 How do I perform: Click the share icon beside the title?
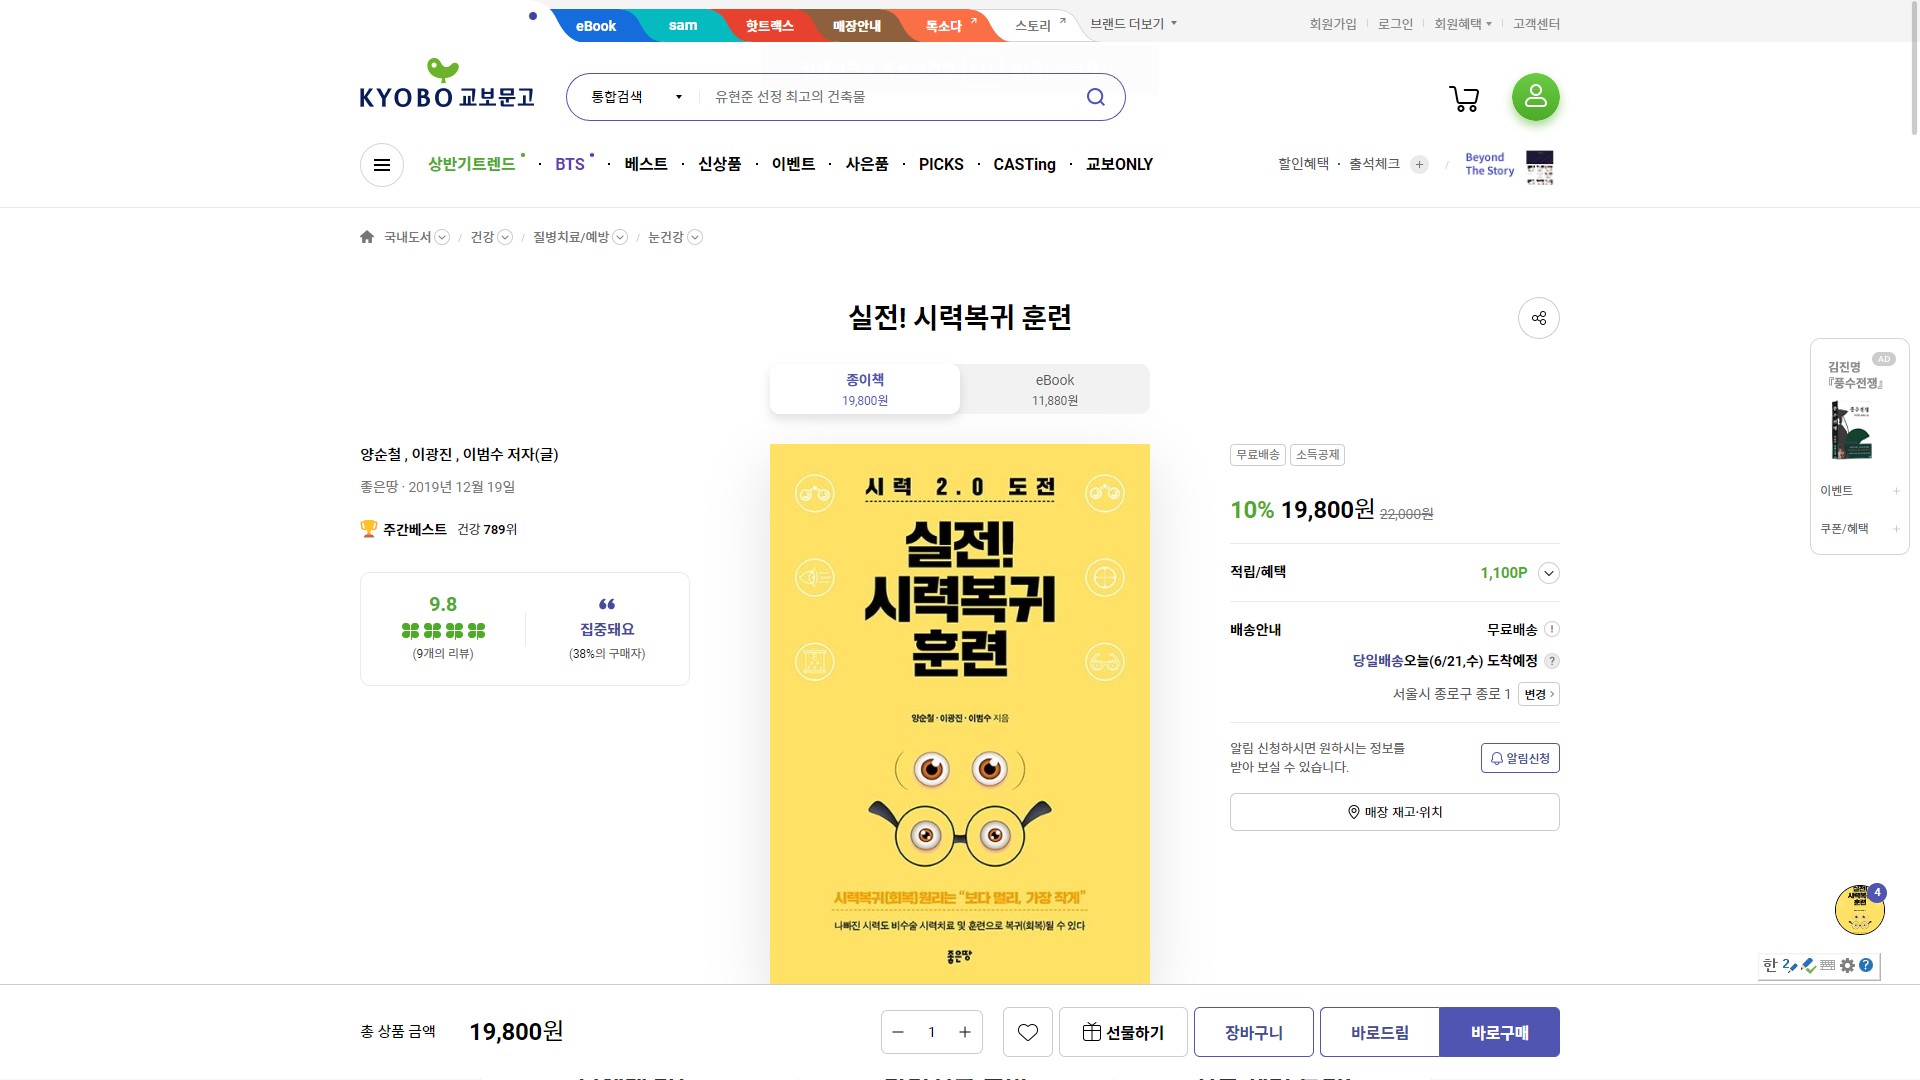[x=1538, y=318]
